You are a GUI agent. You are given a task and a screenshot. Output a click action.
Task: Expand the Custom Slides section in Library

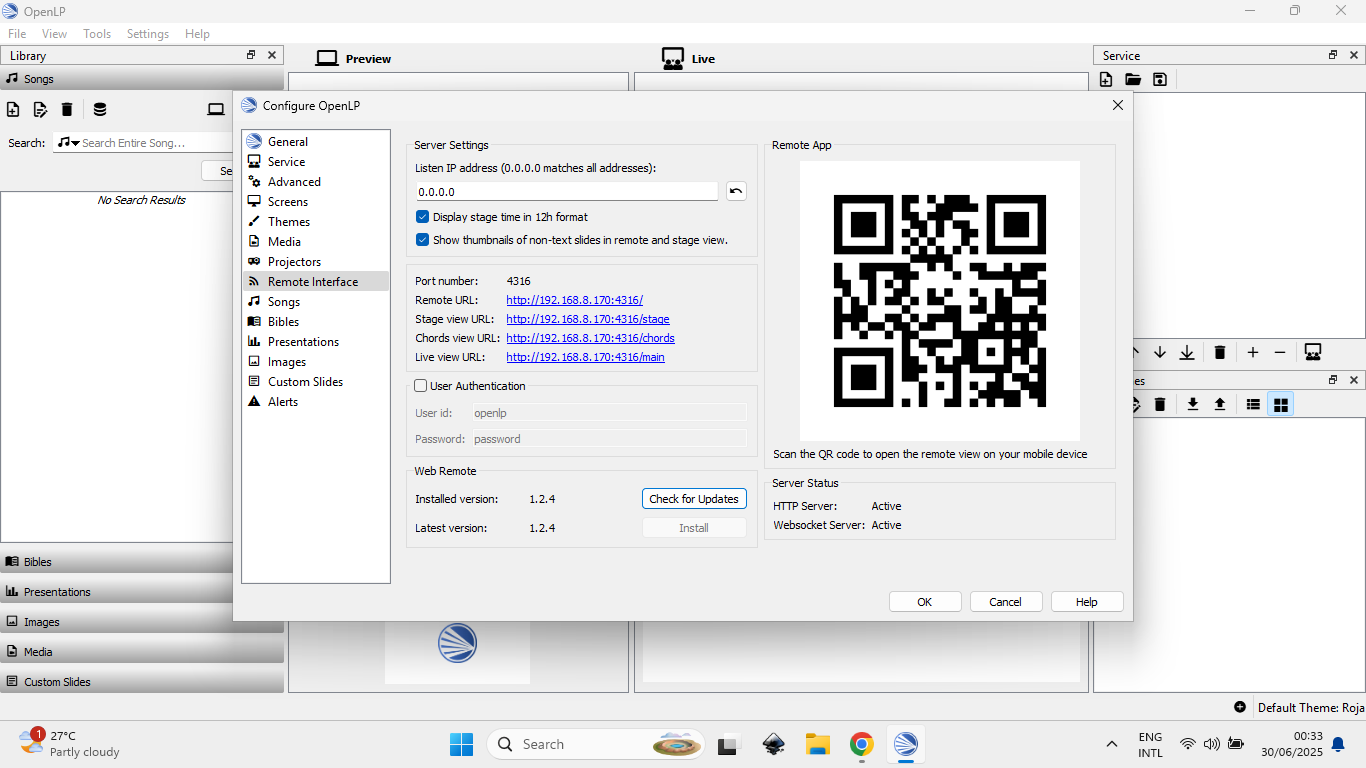click(x=142, y=682)
